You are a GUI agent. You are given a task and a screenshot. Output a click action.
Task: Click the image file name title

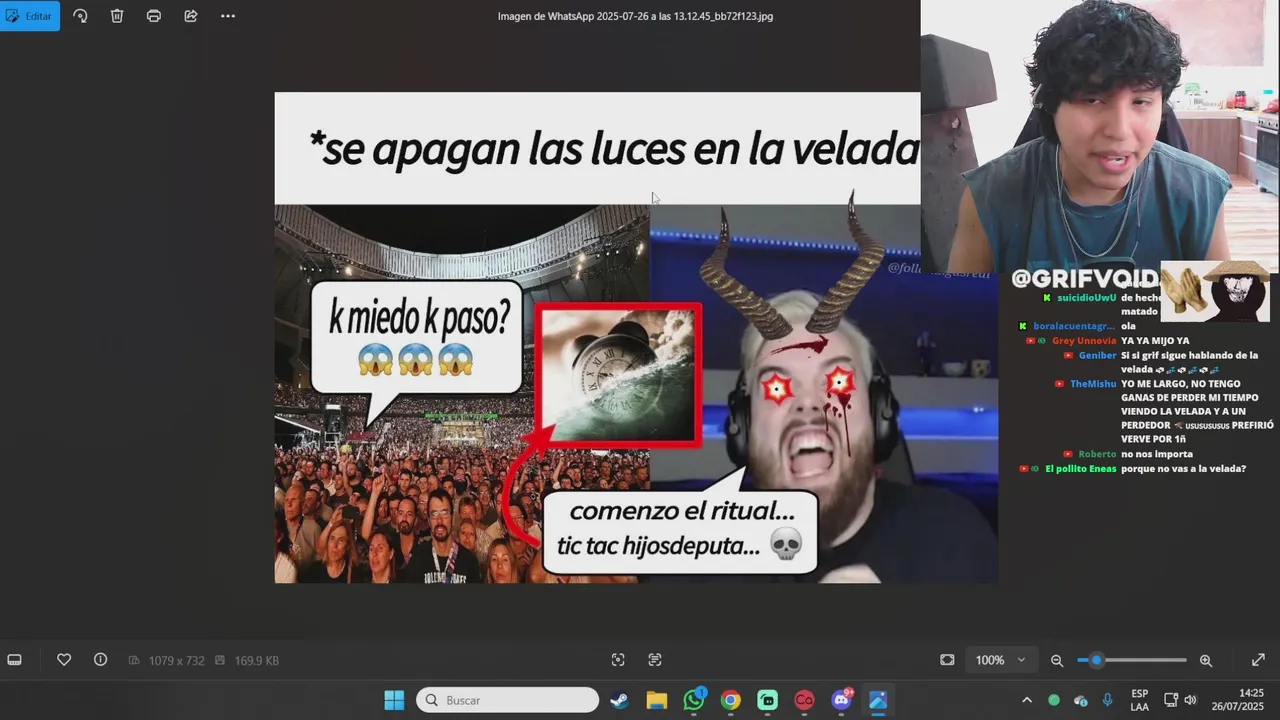[635, 16]
